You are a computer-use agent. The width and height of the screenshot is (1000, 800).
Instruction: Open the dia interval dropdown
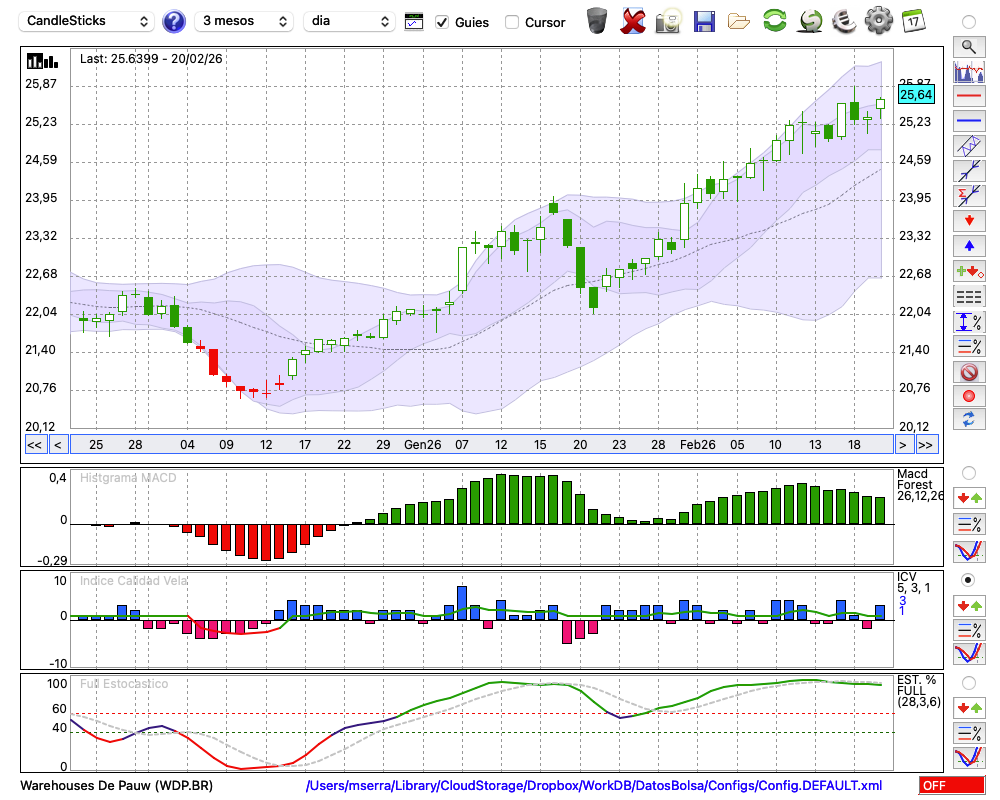click(350, 21)
